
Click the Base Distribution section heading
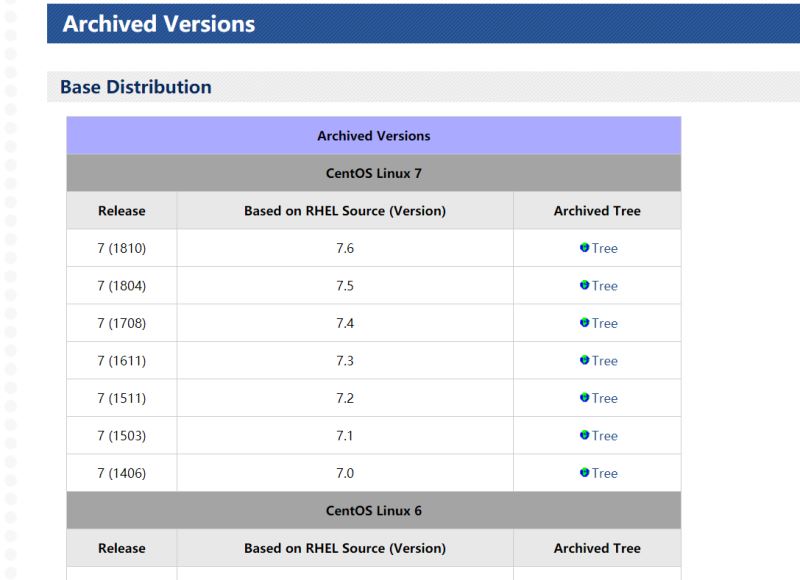[136, 87]
